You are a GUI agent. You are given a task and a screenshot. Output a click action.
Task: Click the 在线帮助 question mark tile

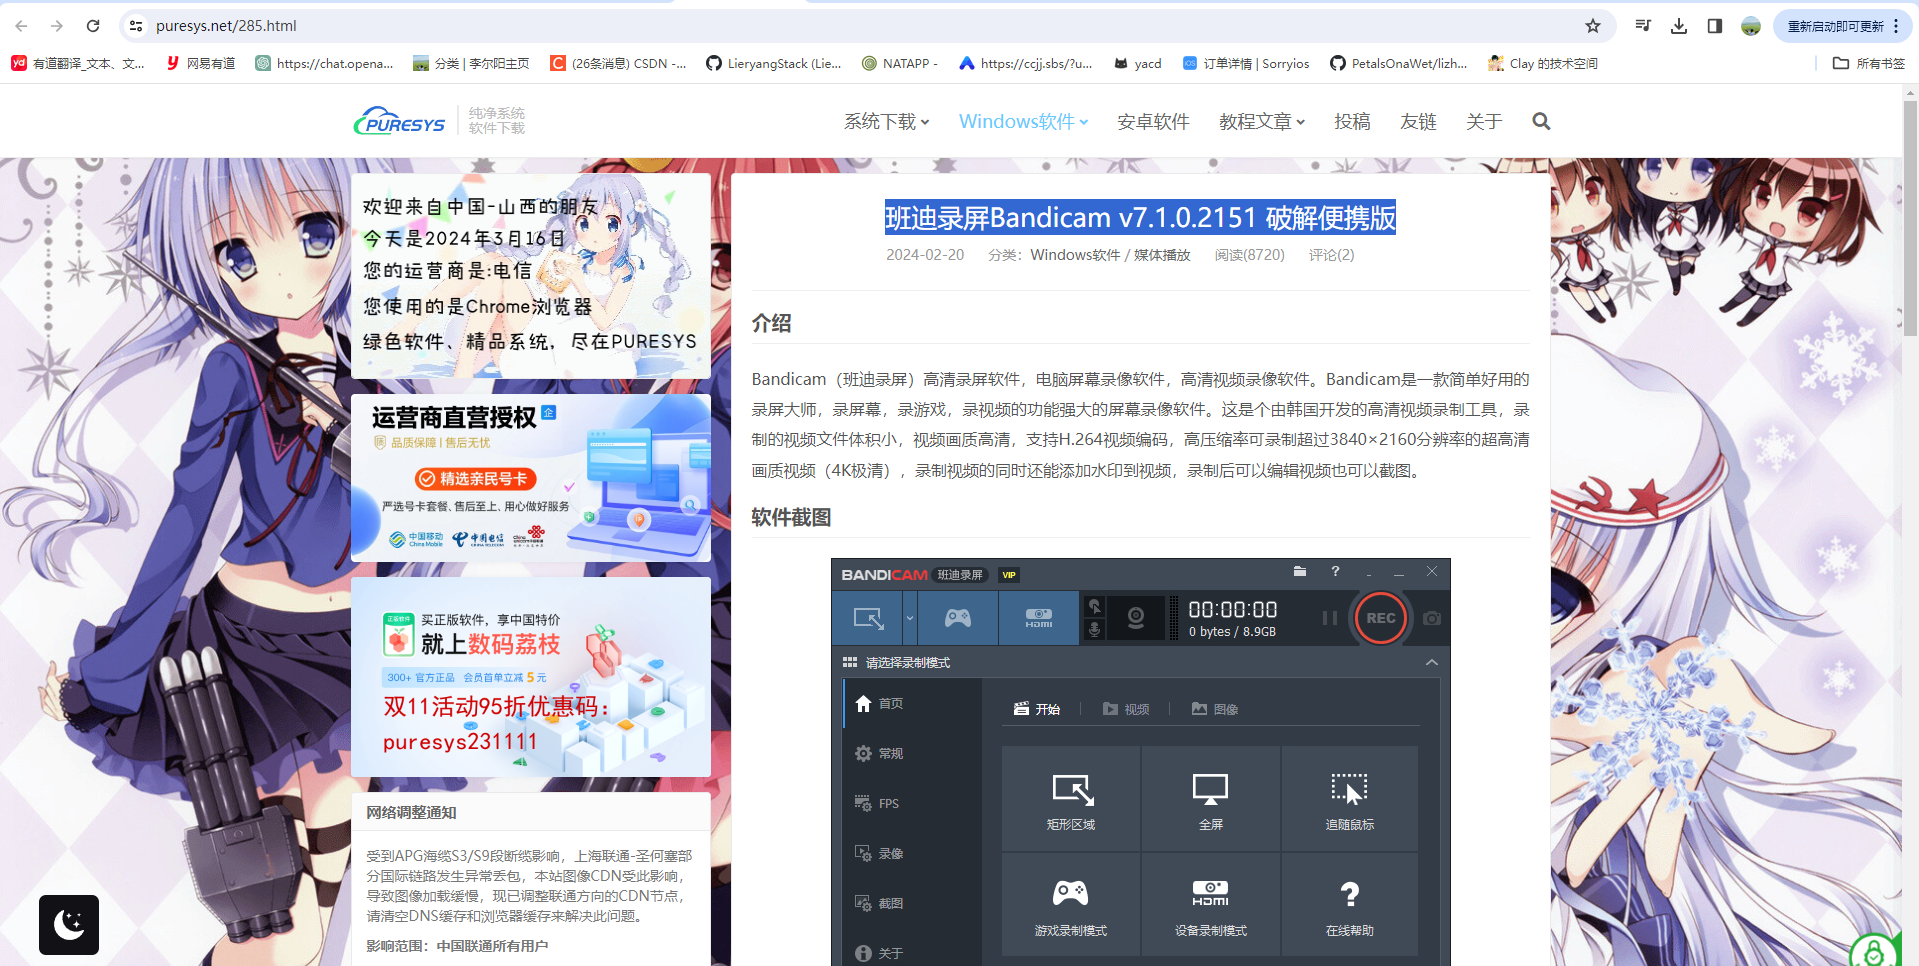(x=1350, y=905)
